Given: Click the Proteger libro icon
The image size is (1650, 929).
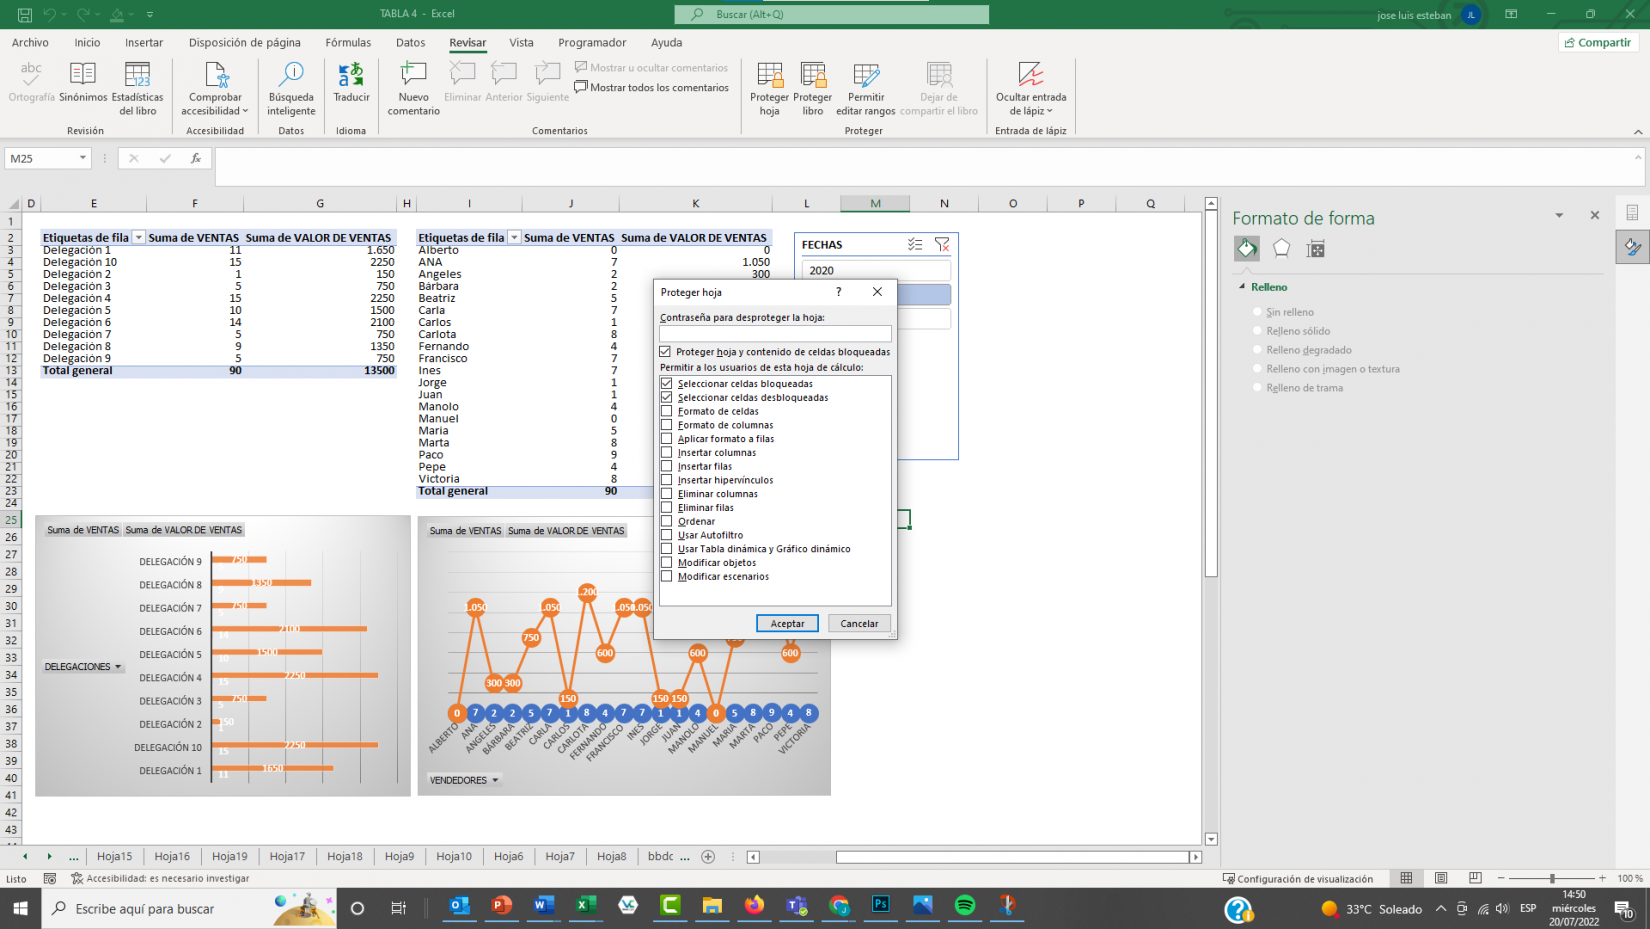Looking at the screenshot, I should click(x=813, y=76).
